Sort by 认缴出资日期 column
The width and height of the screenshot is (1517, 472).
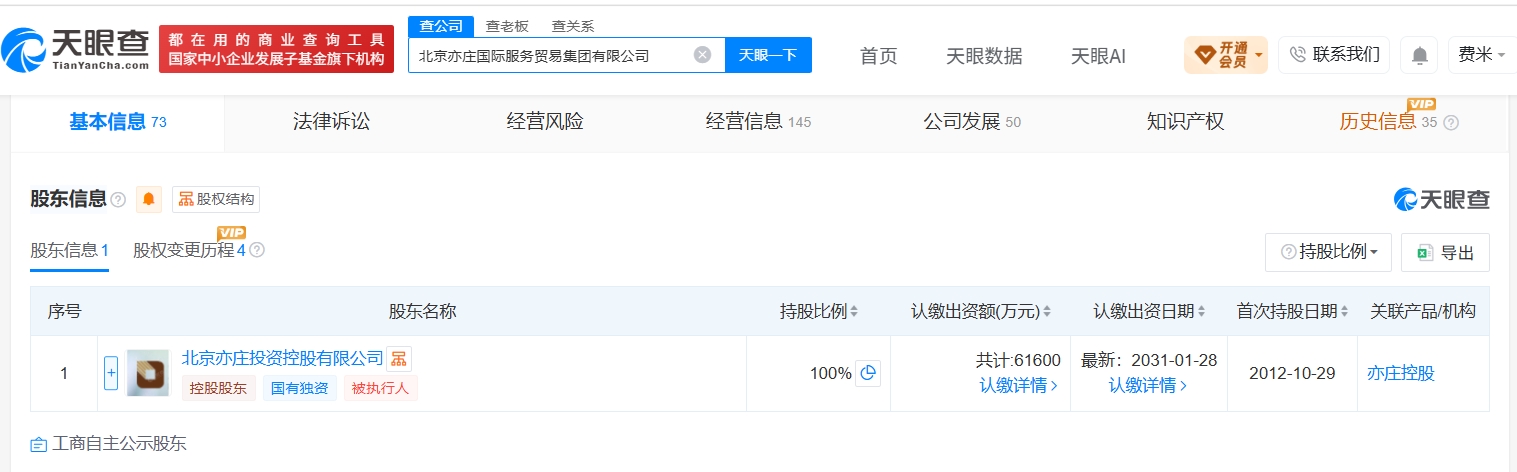(x=1149, y=311)
